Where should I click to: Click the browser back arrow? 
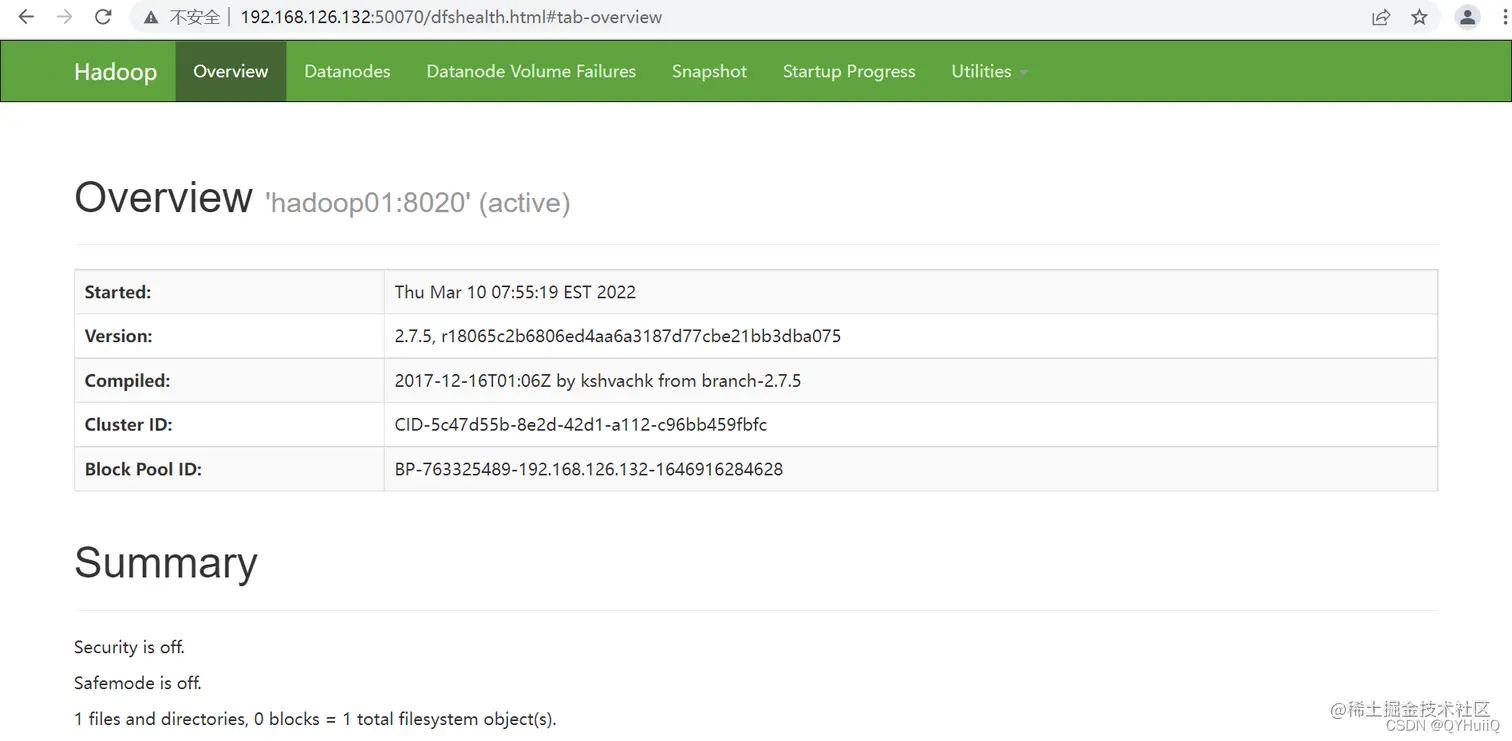click(x=27, y=17)
